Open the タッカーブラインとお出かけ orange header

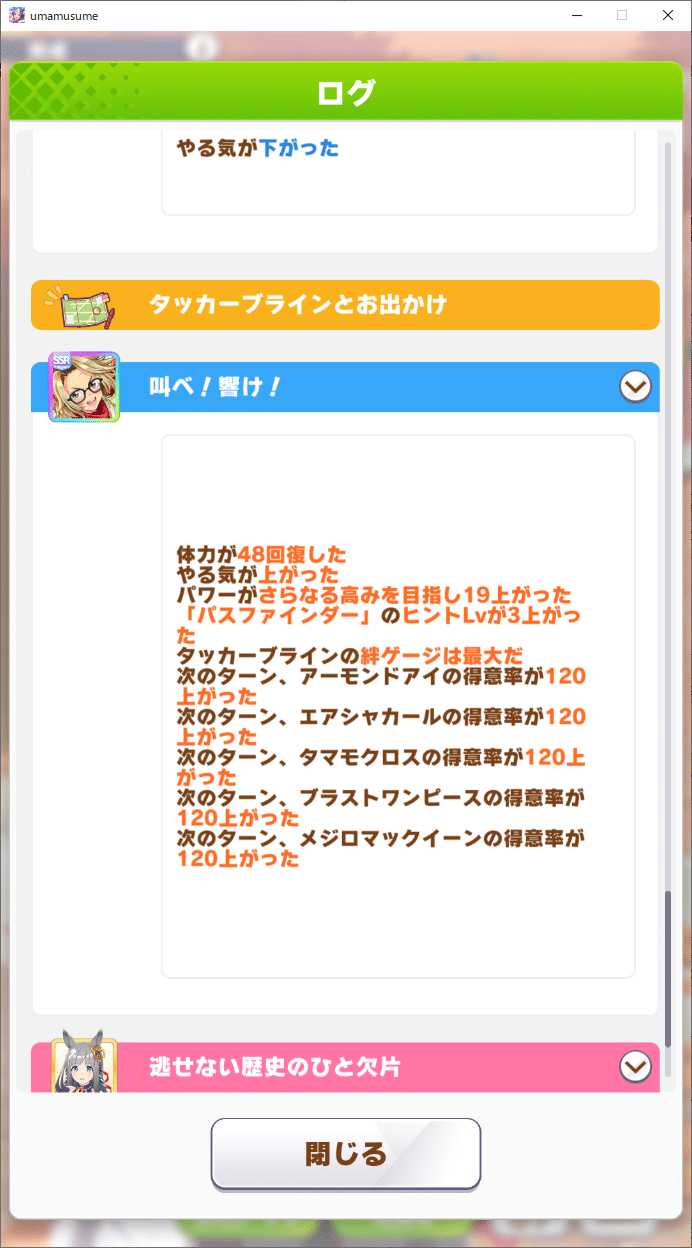346,305
